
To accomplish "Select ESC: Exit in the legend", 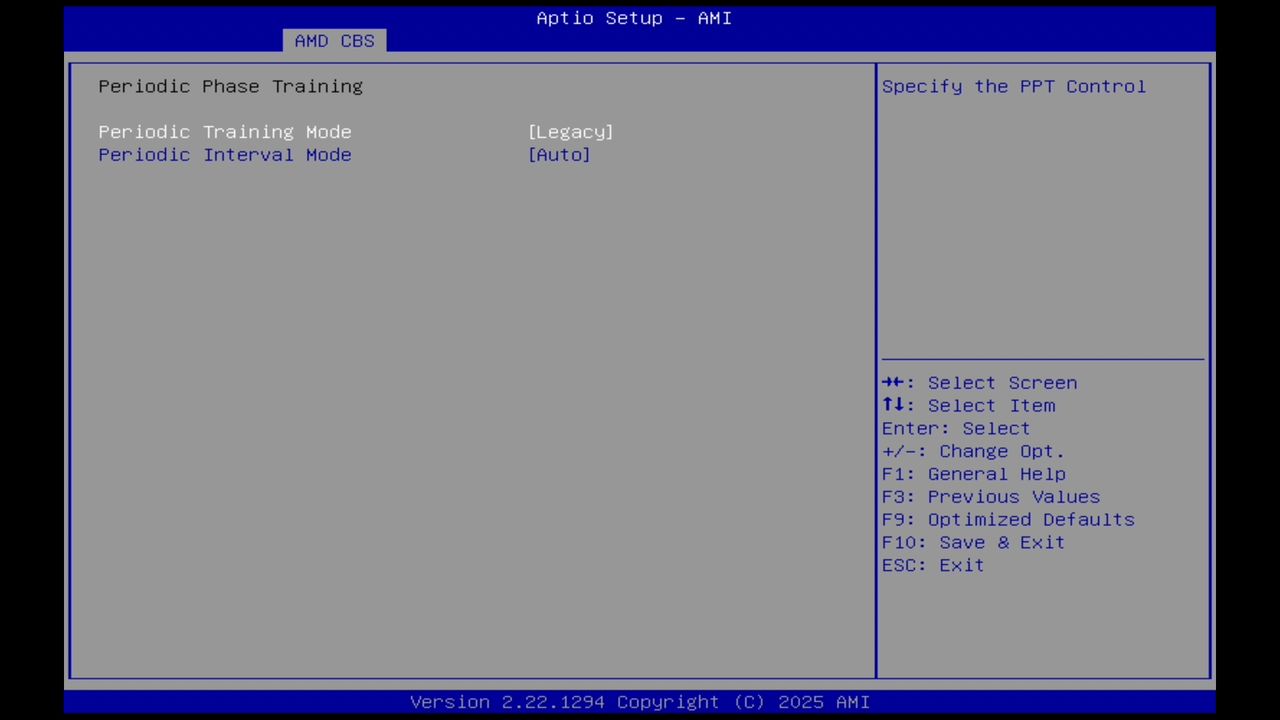I will (x=931, y=565).
